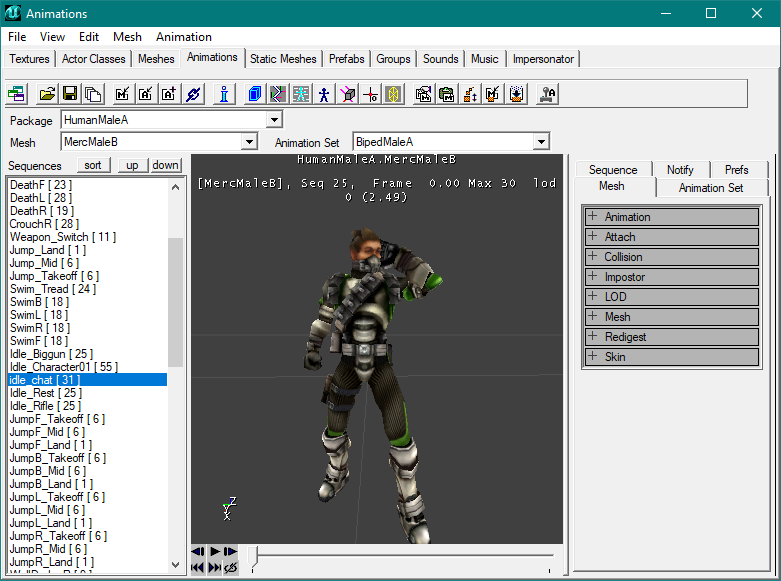Open the Animation menu
The width and height of the screenshot is (781, 581).
184,37
